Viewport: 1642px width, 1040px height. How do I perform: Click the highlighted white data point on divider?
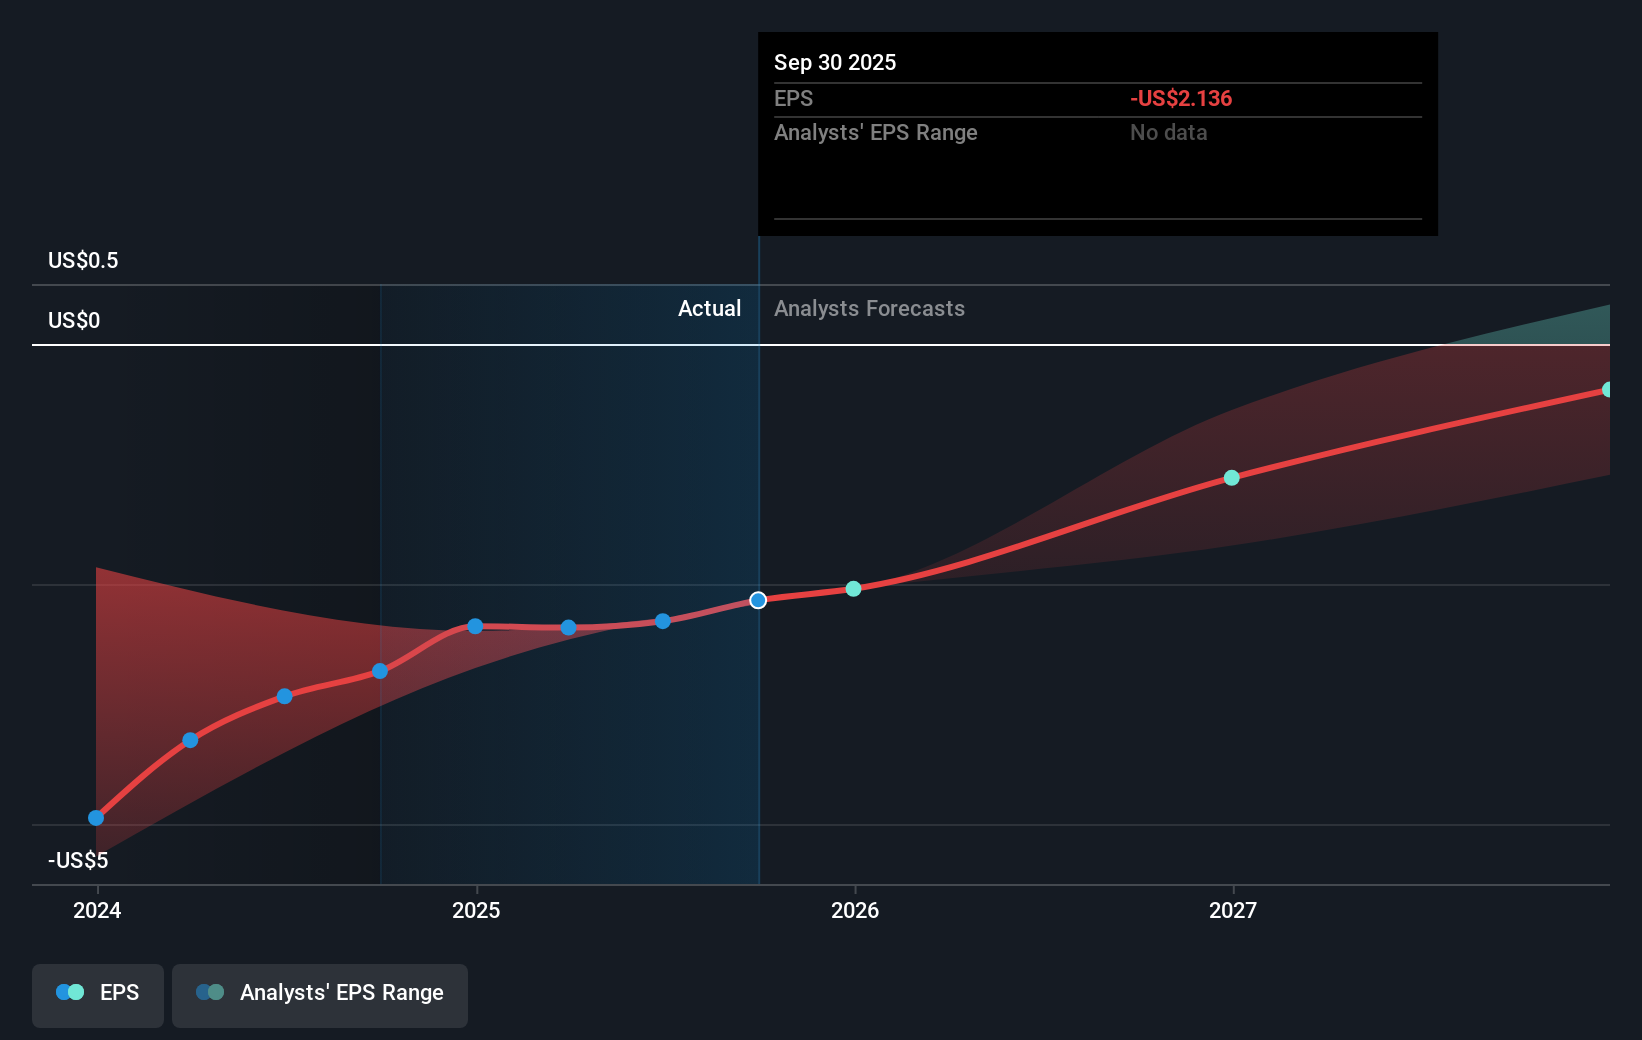[x=758, y=600]
